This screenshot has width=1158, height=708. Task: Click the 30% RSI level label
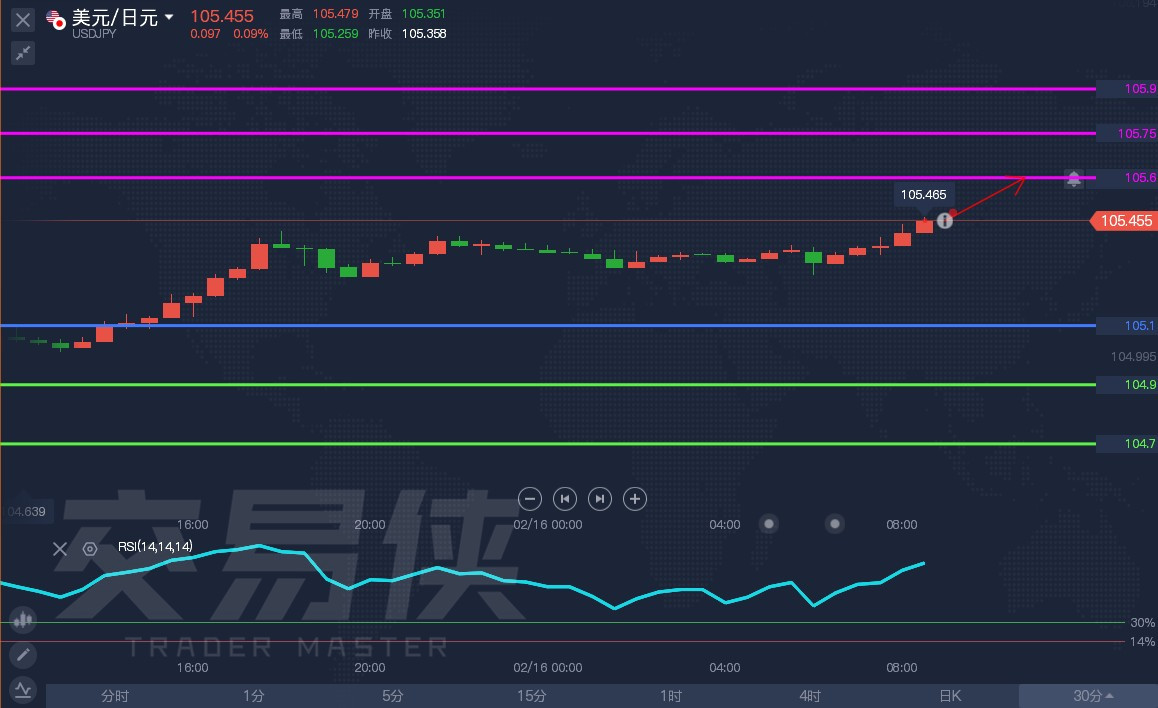(x=1142, y=623)
